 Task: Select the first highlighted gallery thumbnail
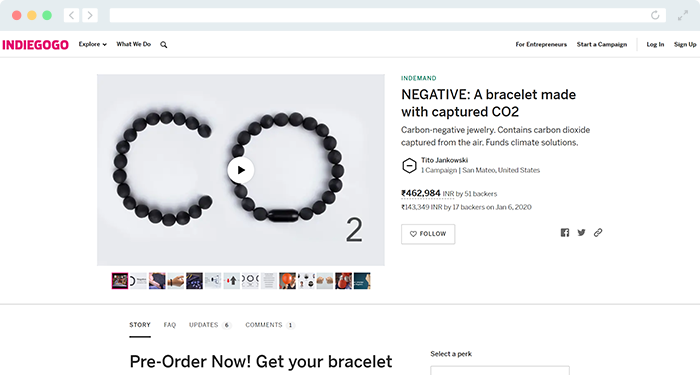point(120,281)
